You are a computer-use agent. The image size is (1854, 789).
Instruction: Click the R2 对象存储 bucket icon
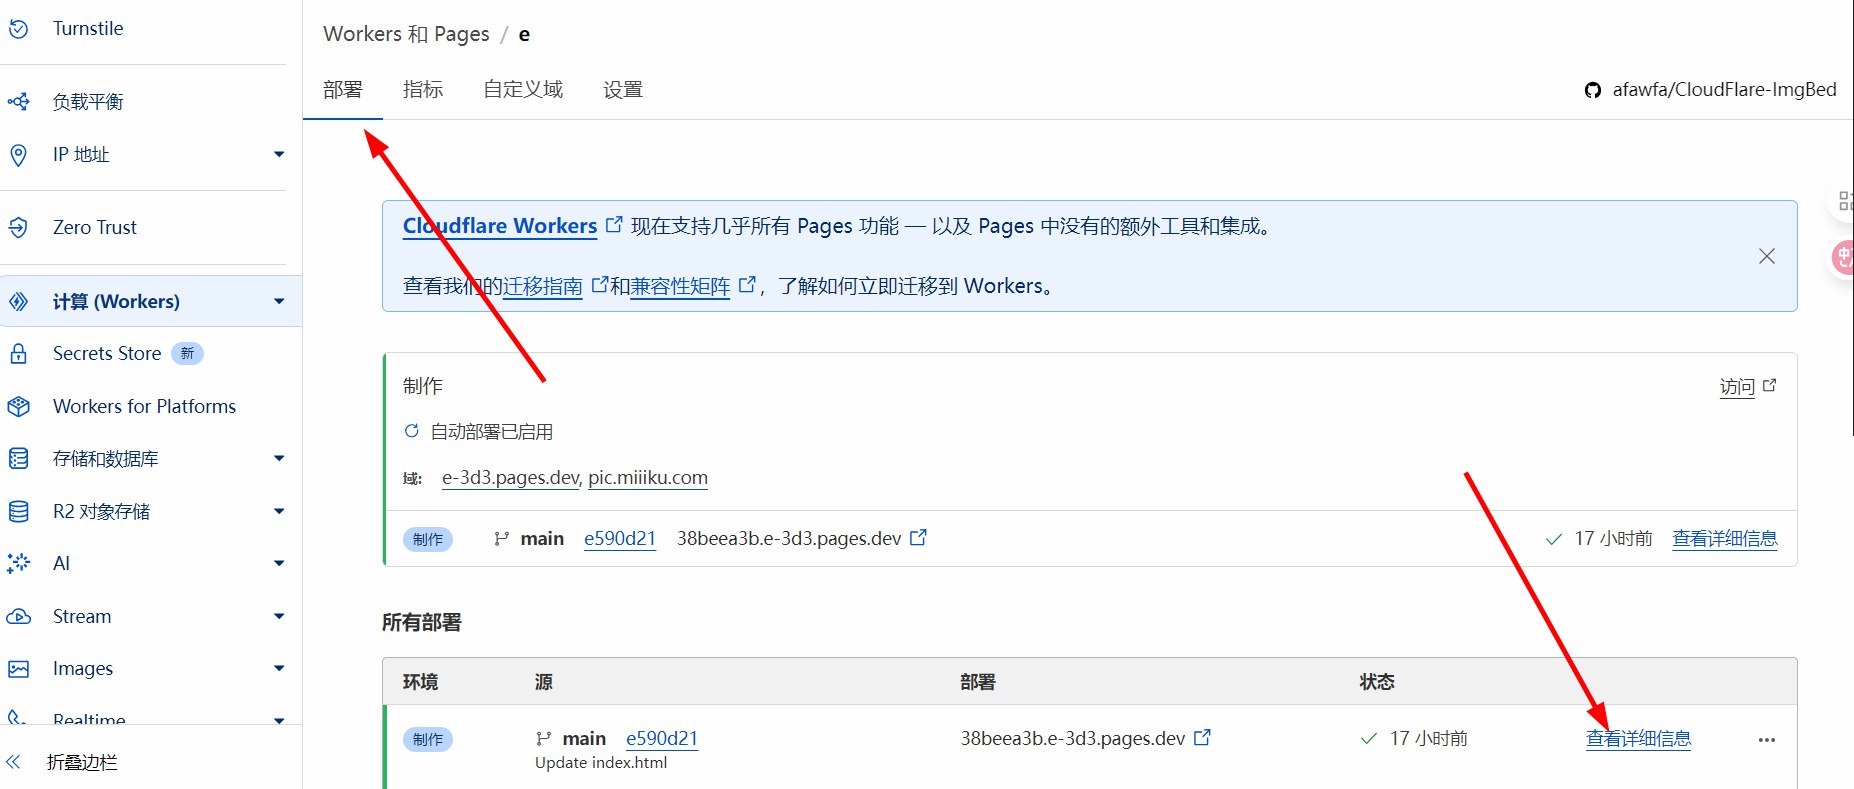click(x=18, y=511)
